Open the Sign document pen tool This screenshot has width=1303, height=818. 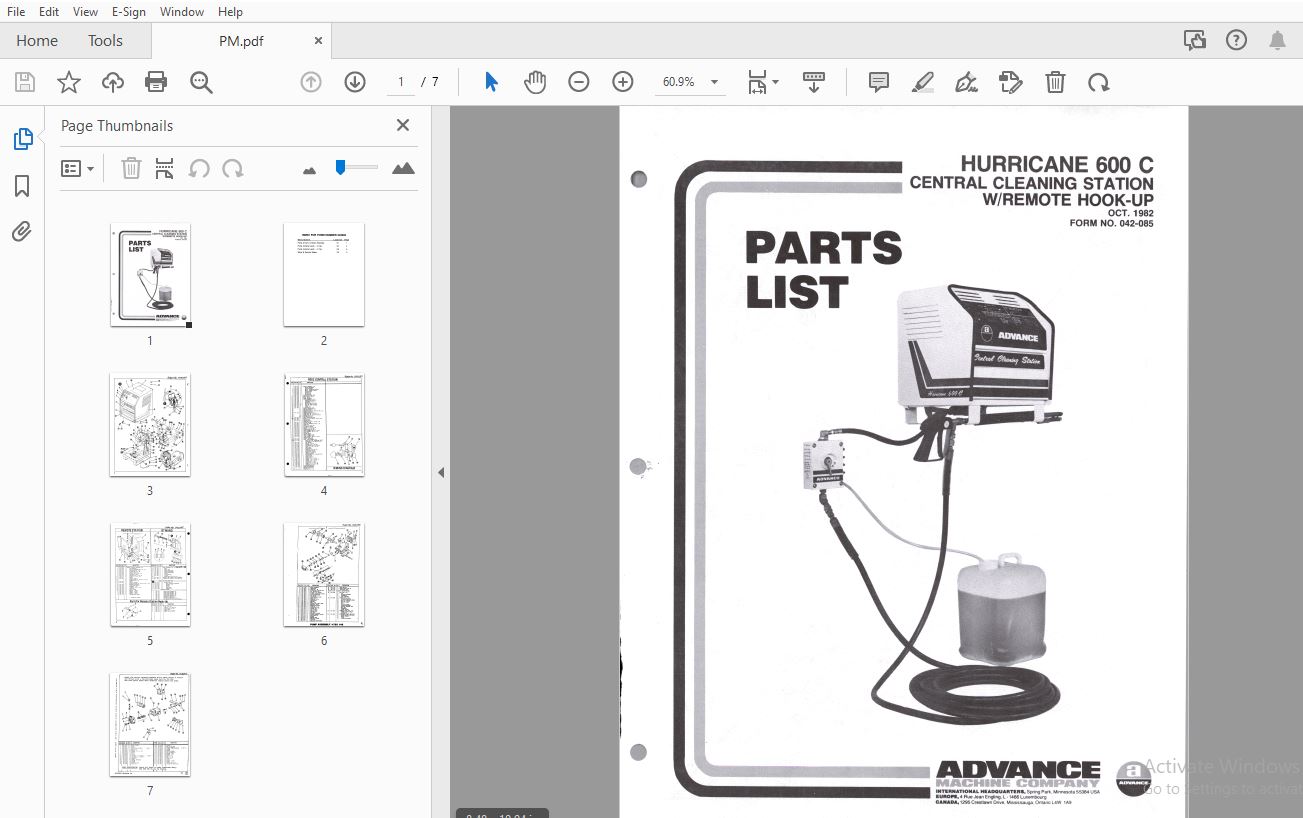967,82
